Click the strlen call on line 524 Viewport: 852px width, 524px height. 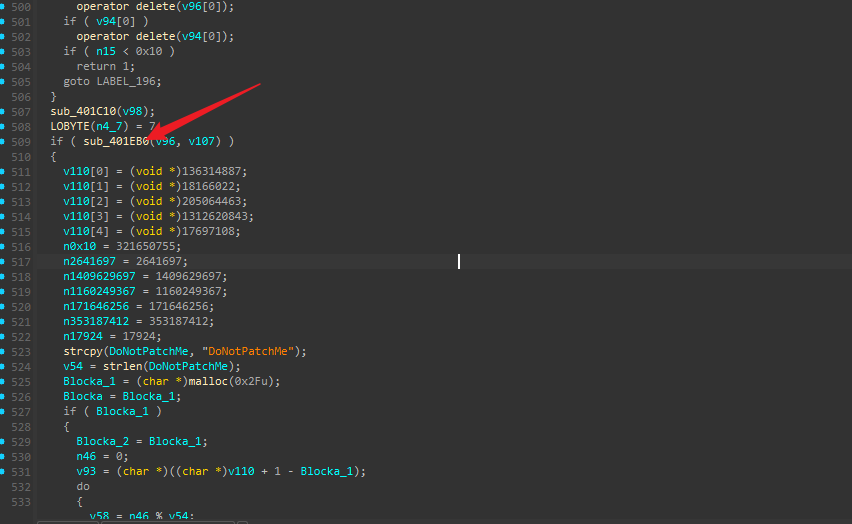[x=122, y=366]
